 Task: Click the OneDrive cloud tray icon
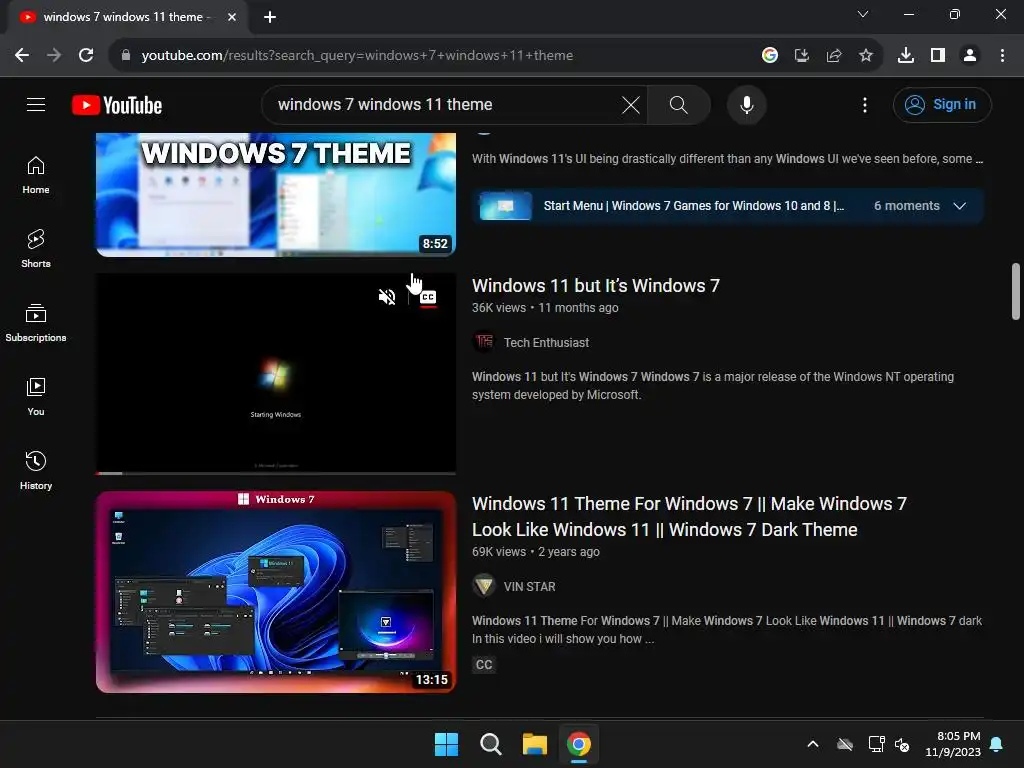coord(845,744)
